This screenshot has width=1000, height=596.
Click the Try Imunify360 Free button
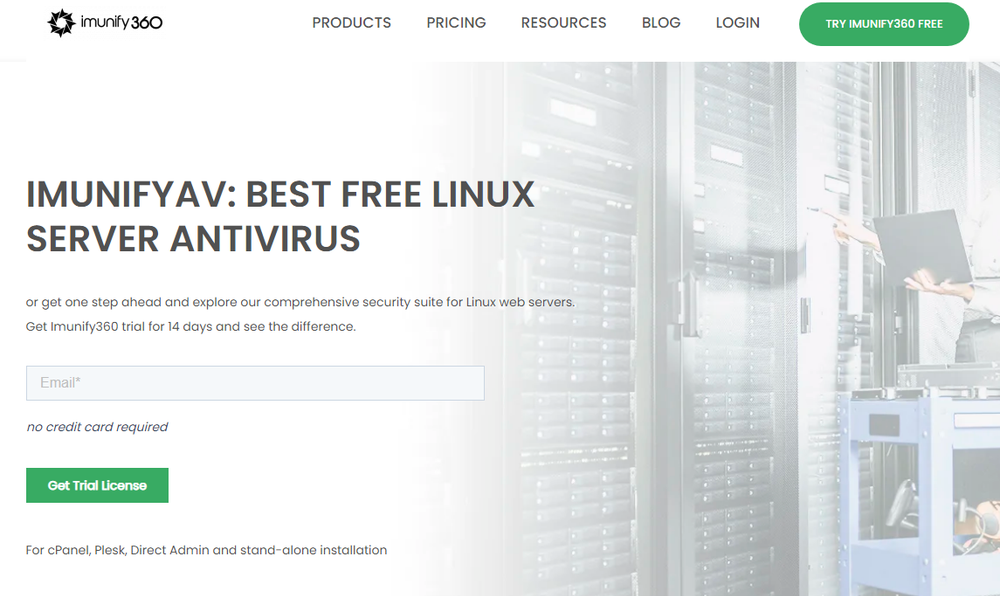coord(884,24)
